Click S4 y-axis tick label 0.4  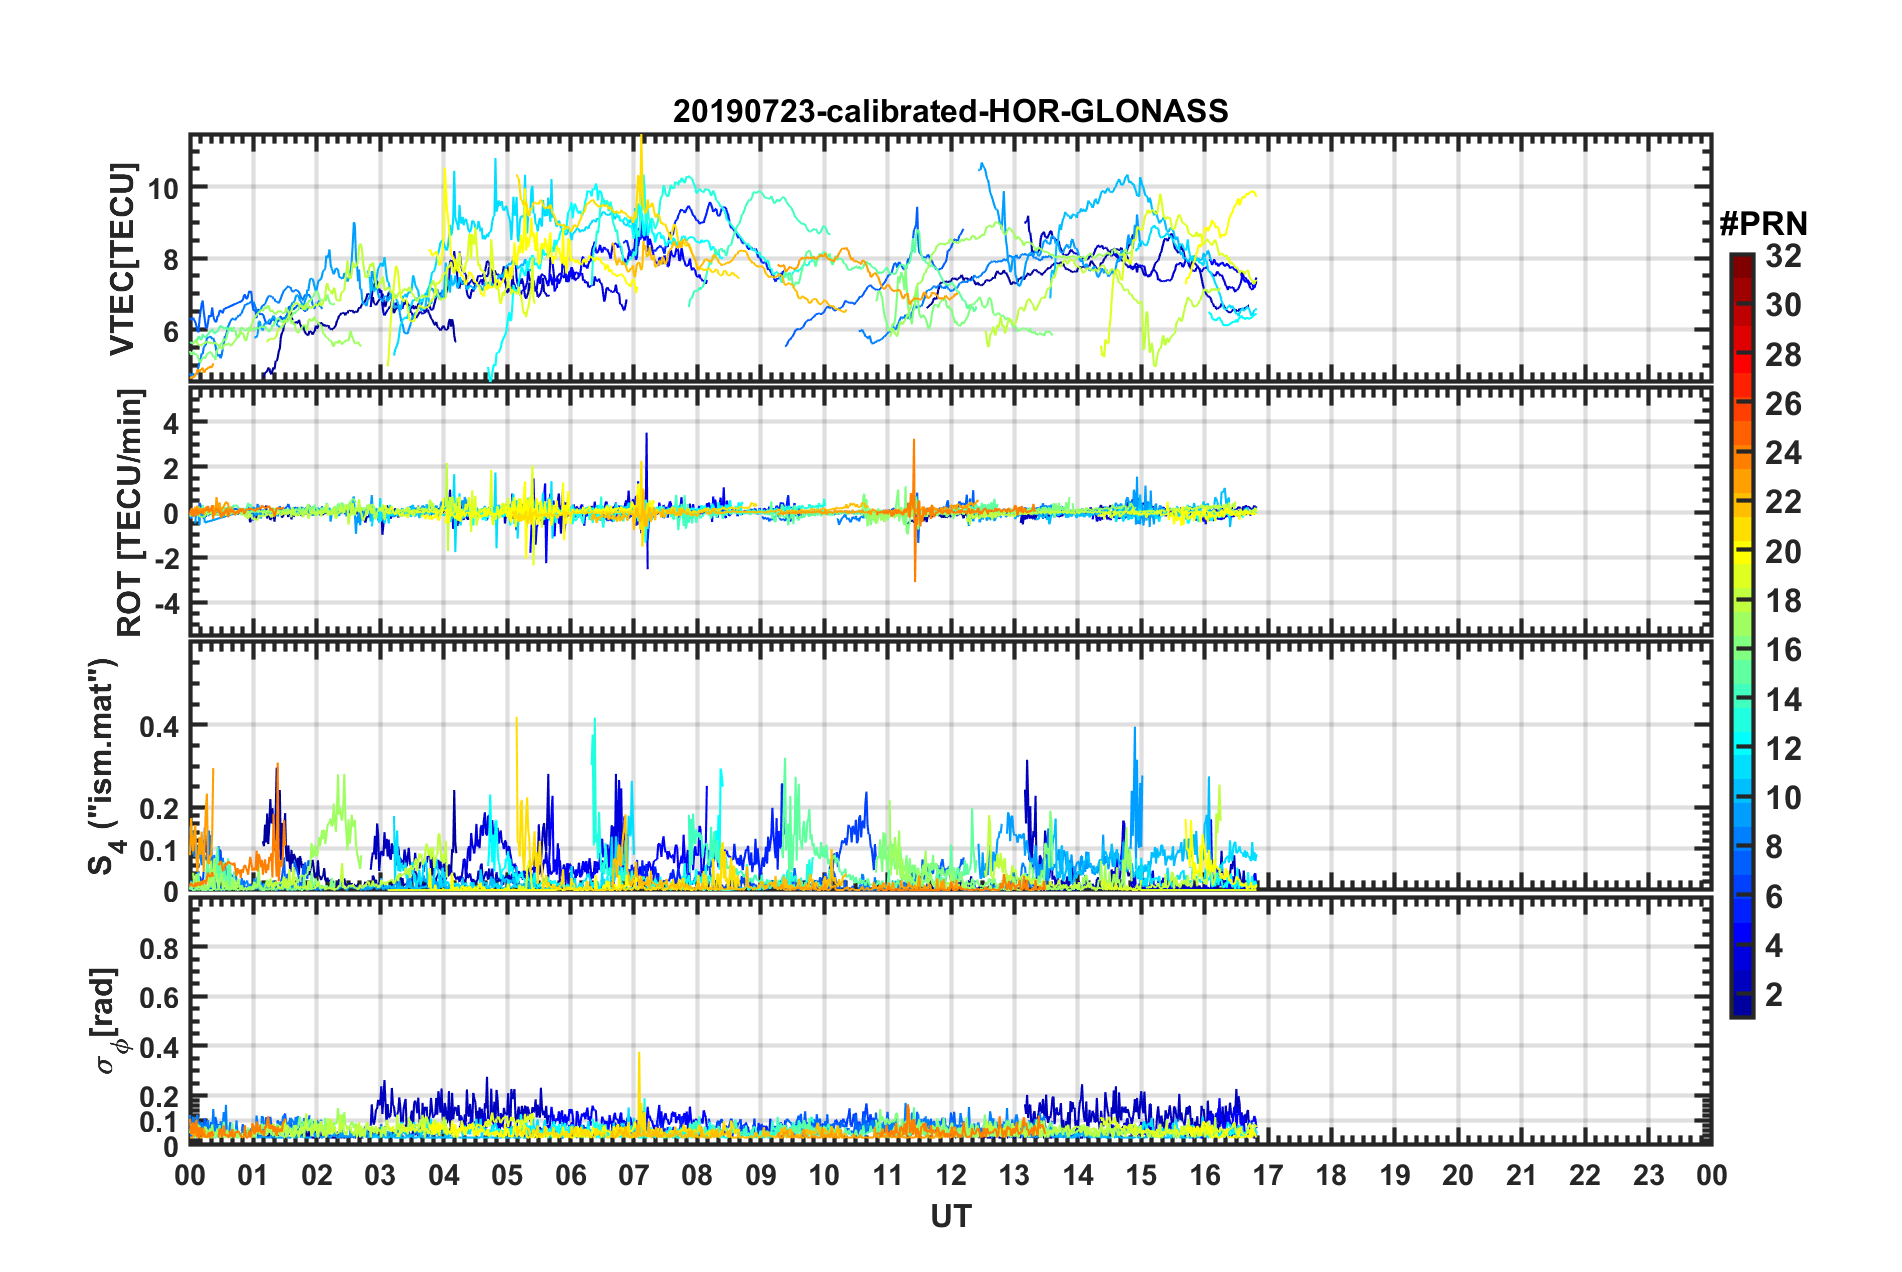pos(160,726)
